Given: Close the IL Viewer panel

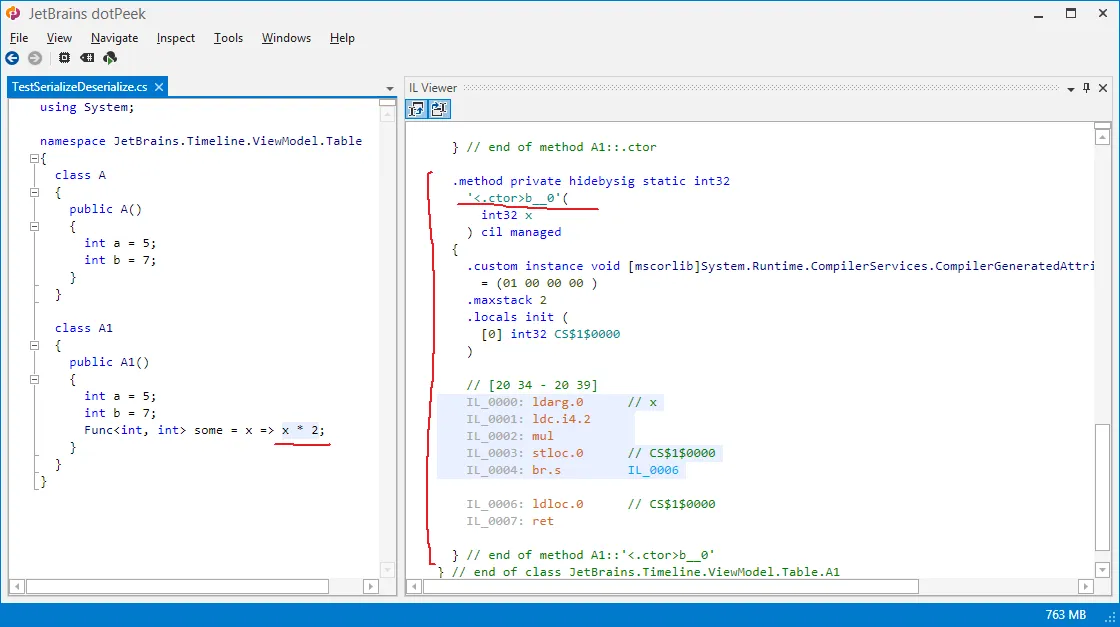Looking at the screenshot, I should 1103,88.
